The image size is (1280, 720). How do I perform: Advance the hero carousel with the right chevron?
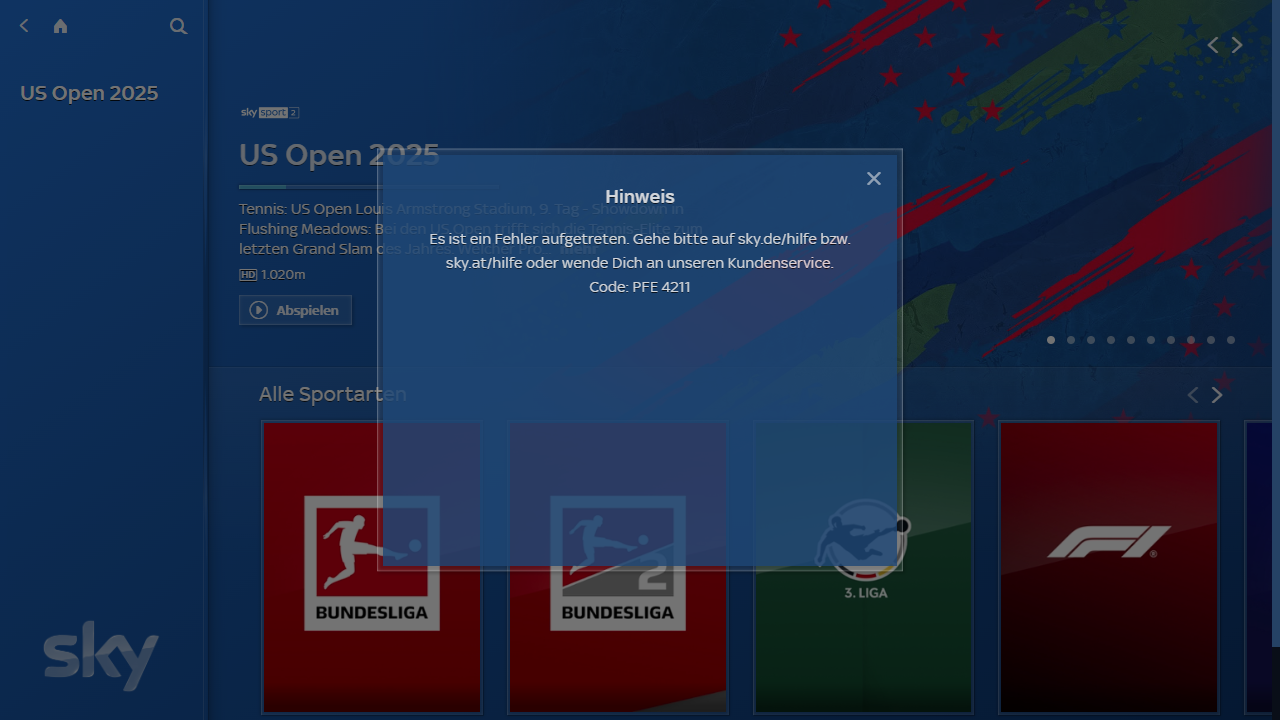coord(1237,45)
